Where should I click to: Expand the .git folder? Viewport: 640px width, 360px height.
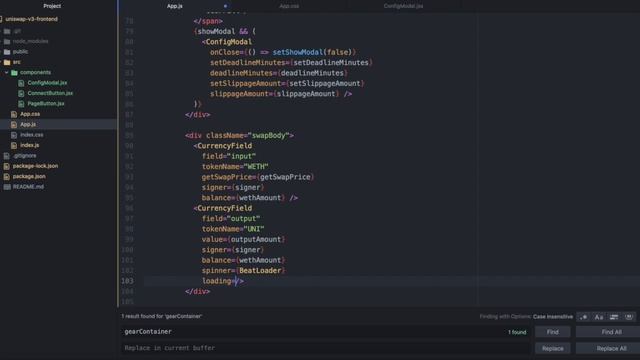(17, 31)
